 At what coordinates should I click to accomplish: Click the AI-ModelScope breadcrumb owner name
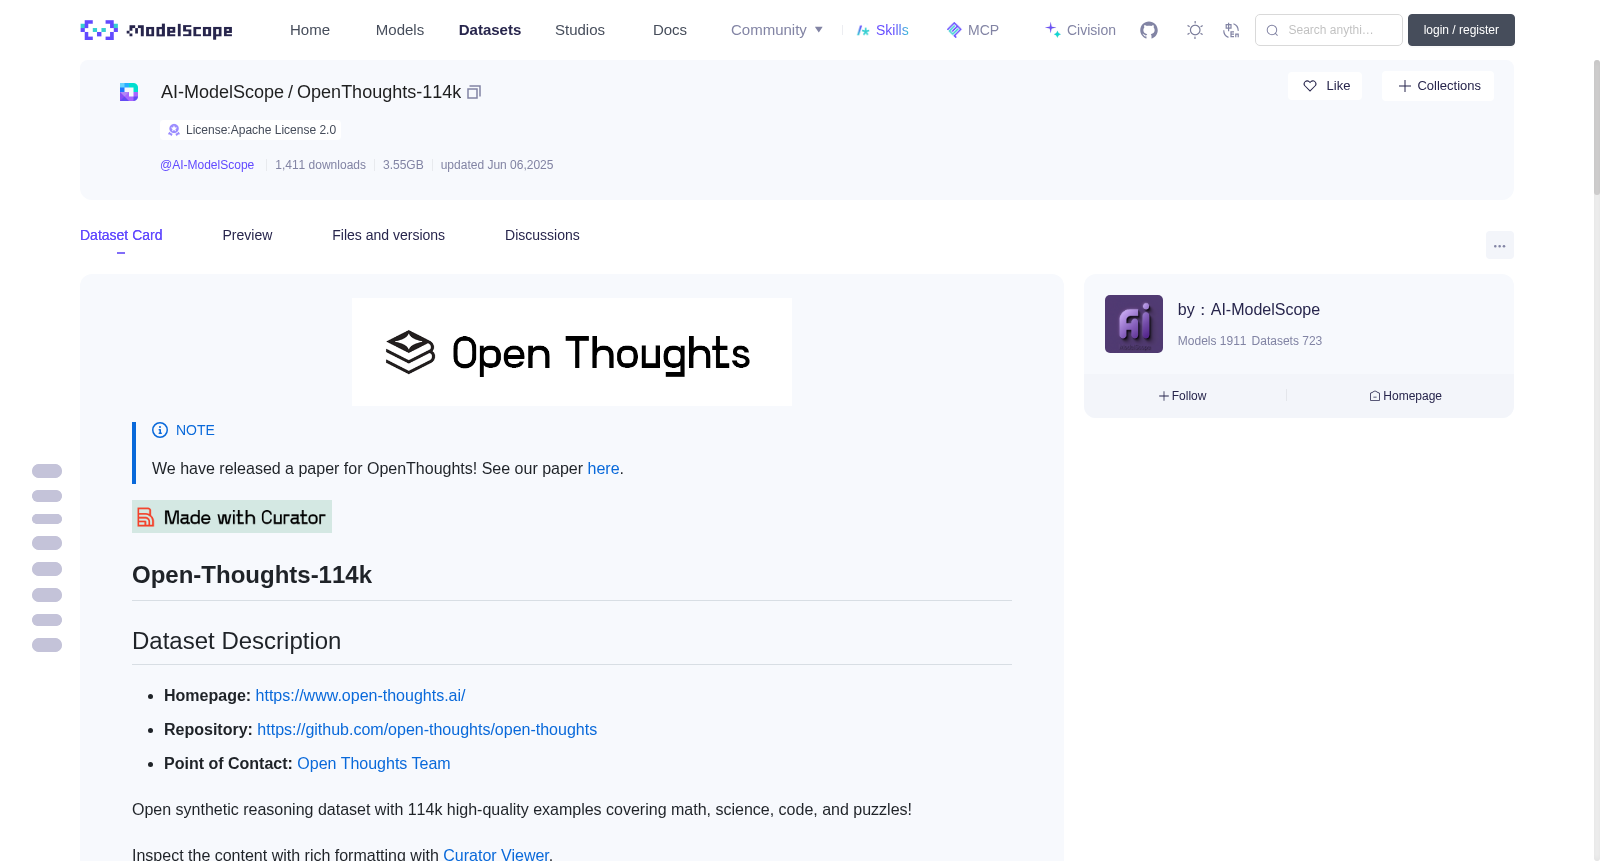coord(222,92)
